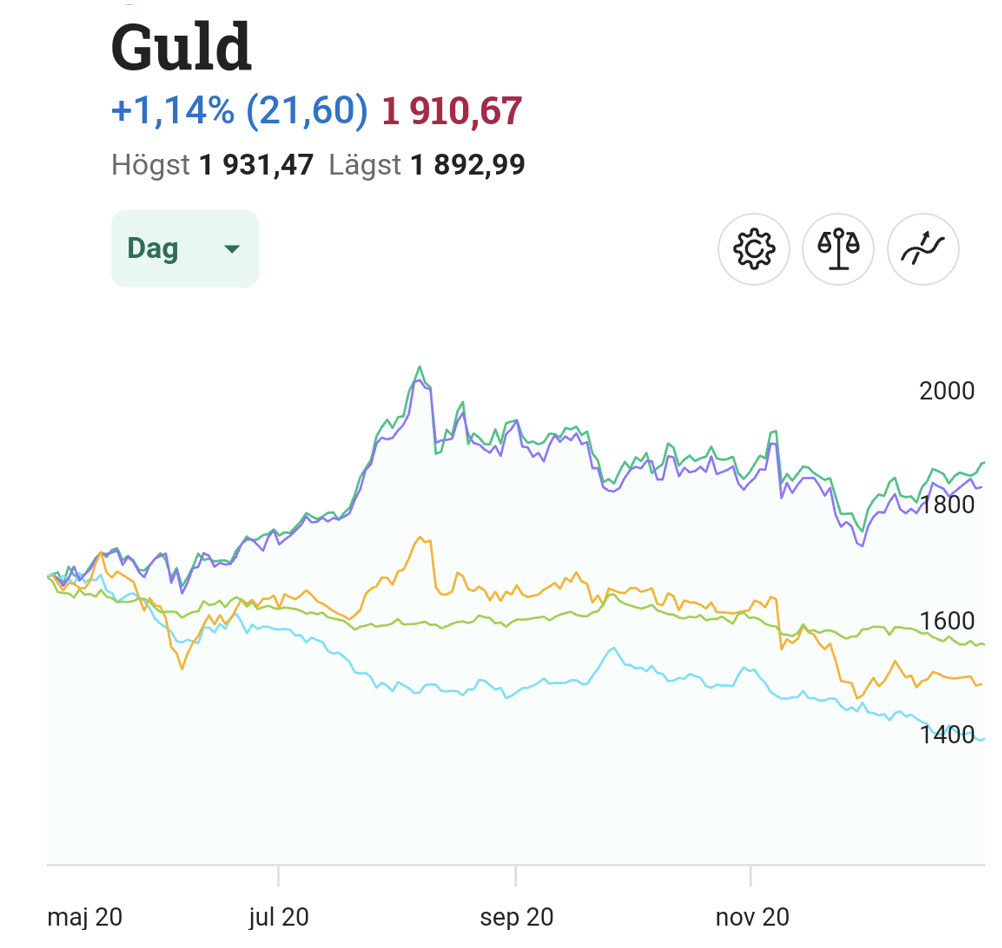Click the highest peak of the green line
1002x948 pixels.
tap(419, 367)
